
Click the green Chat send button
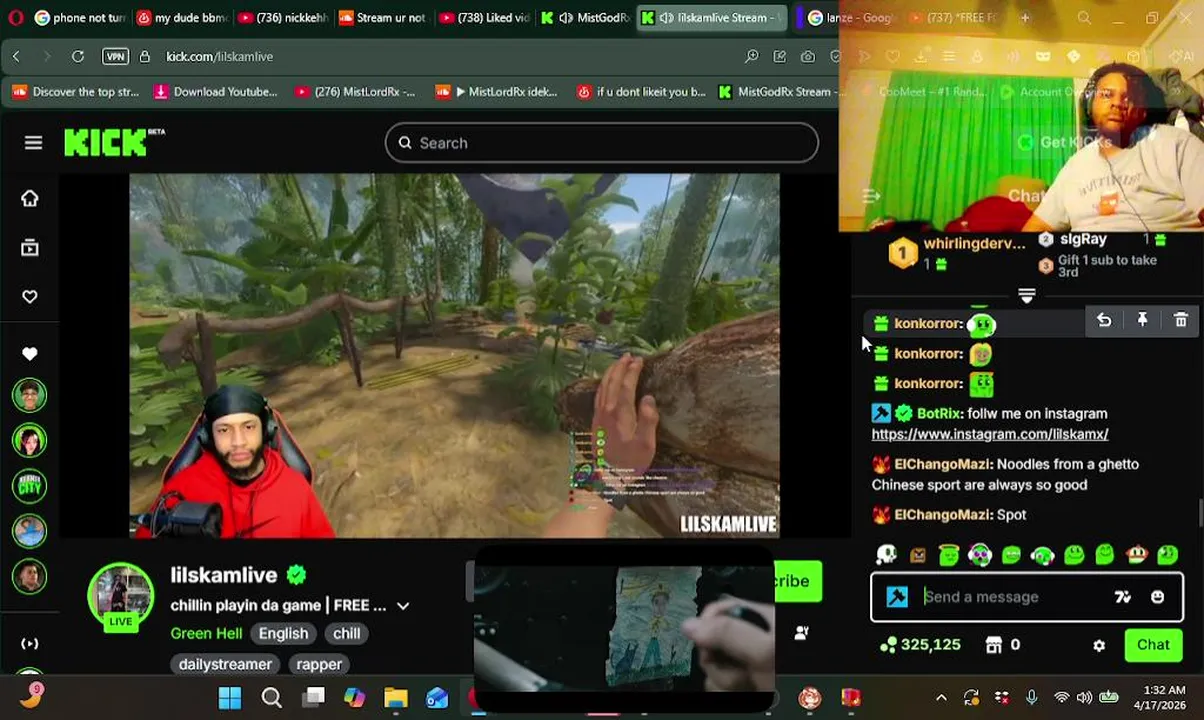(1153, 645)
